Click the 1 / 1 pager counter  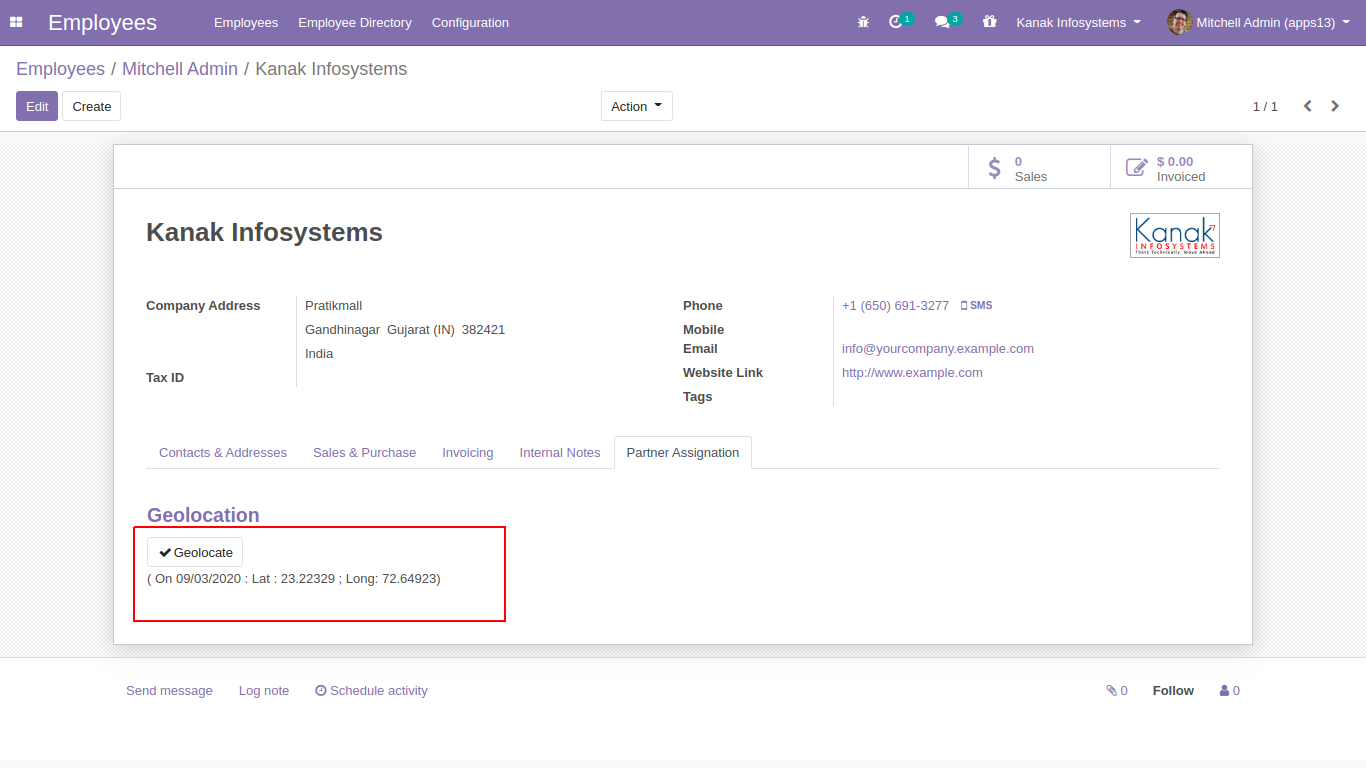[x=1265, y=106]
